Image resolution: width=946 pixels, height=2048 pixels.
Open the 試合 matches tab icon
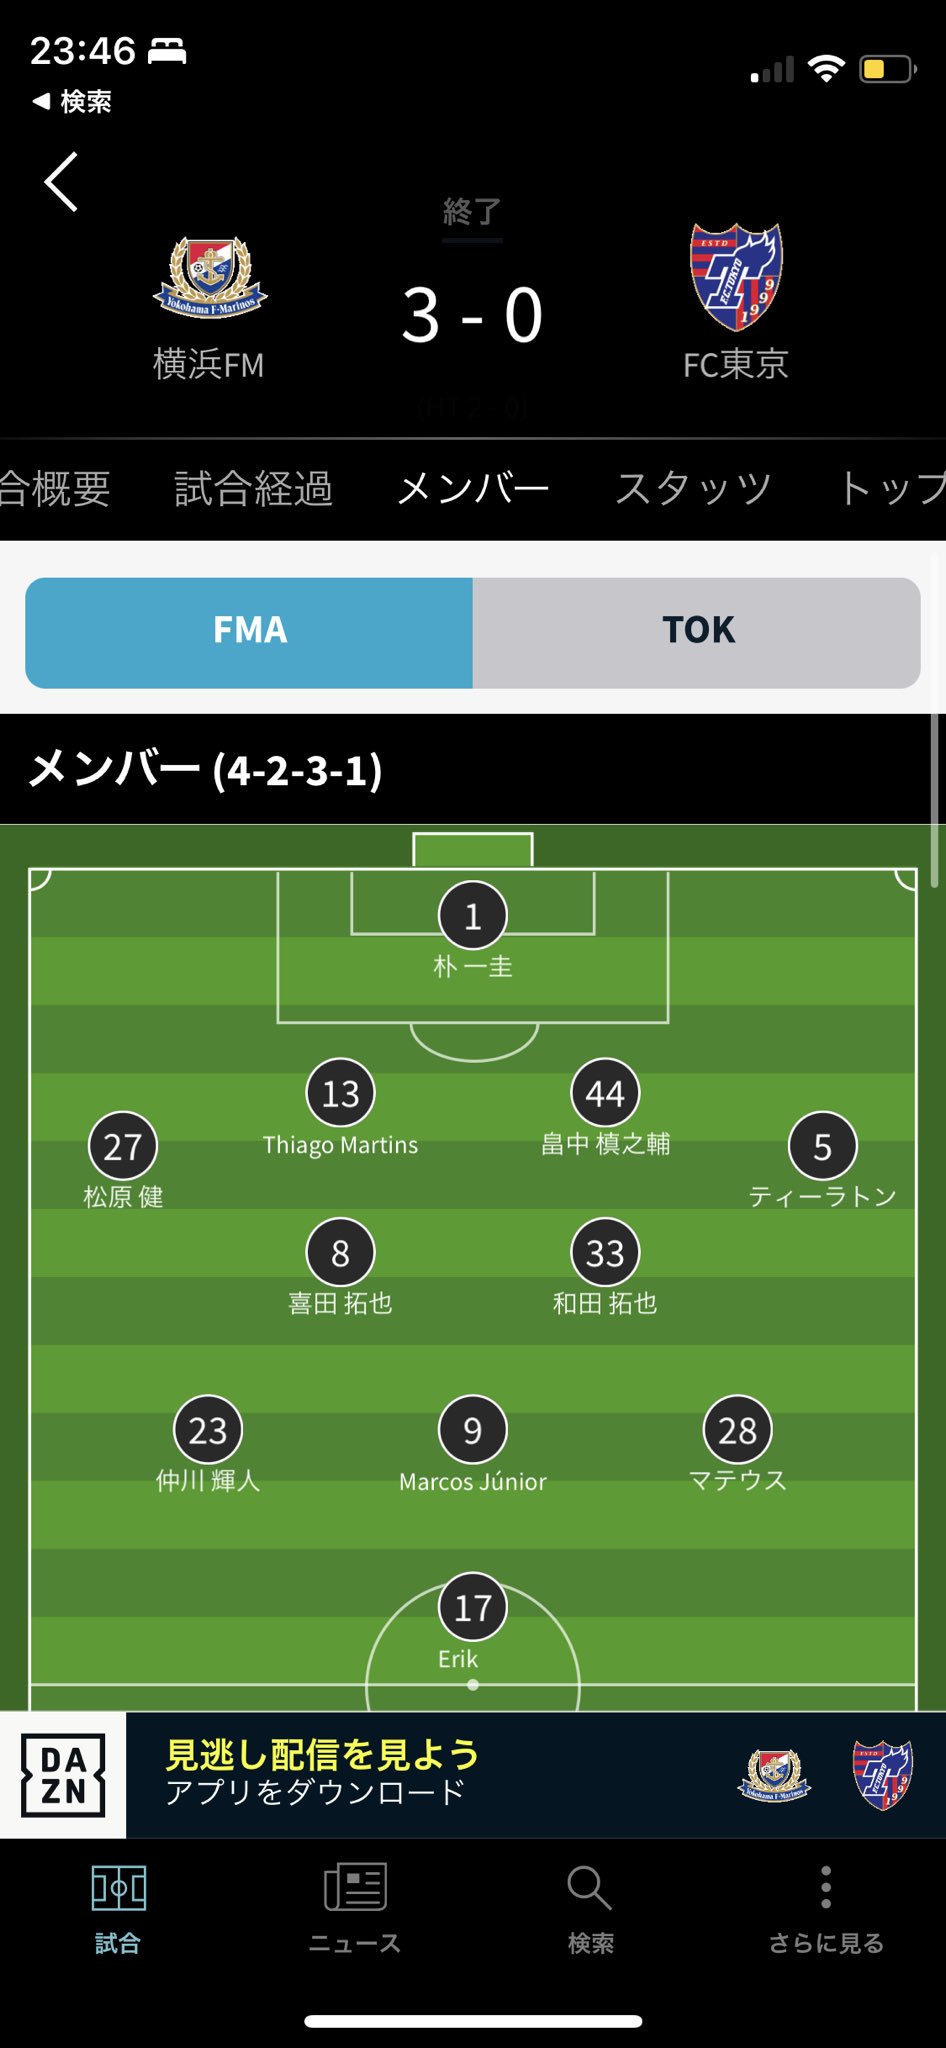tap(118, 1890)
